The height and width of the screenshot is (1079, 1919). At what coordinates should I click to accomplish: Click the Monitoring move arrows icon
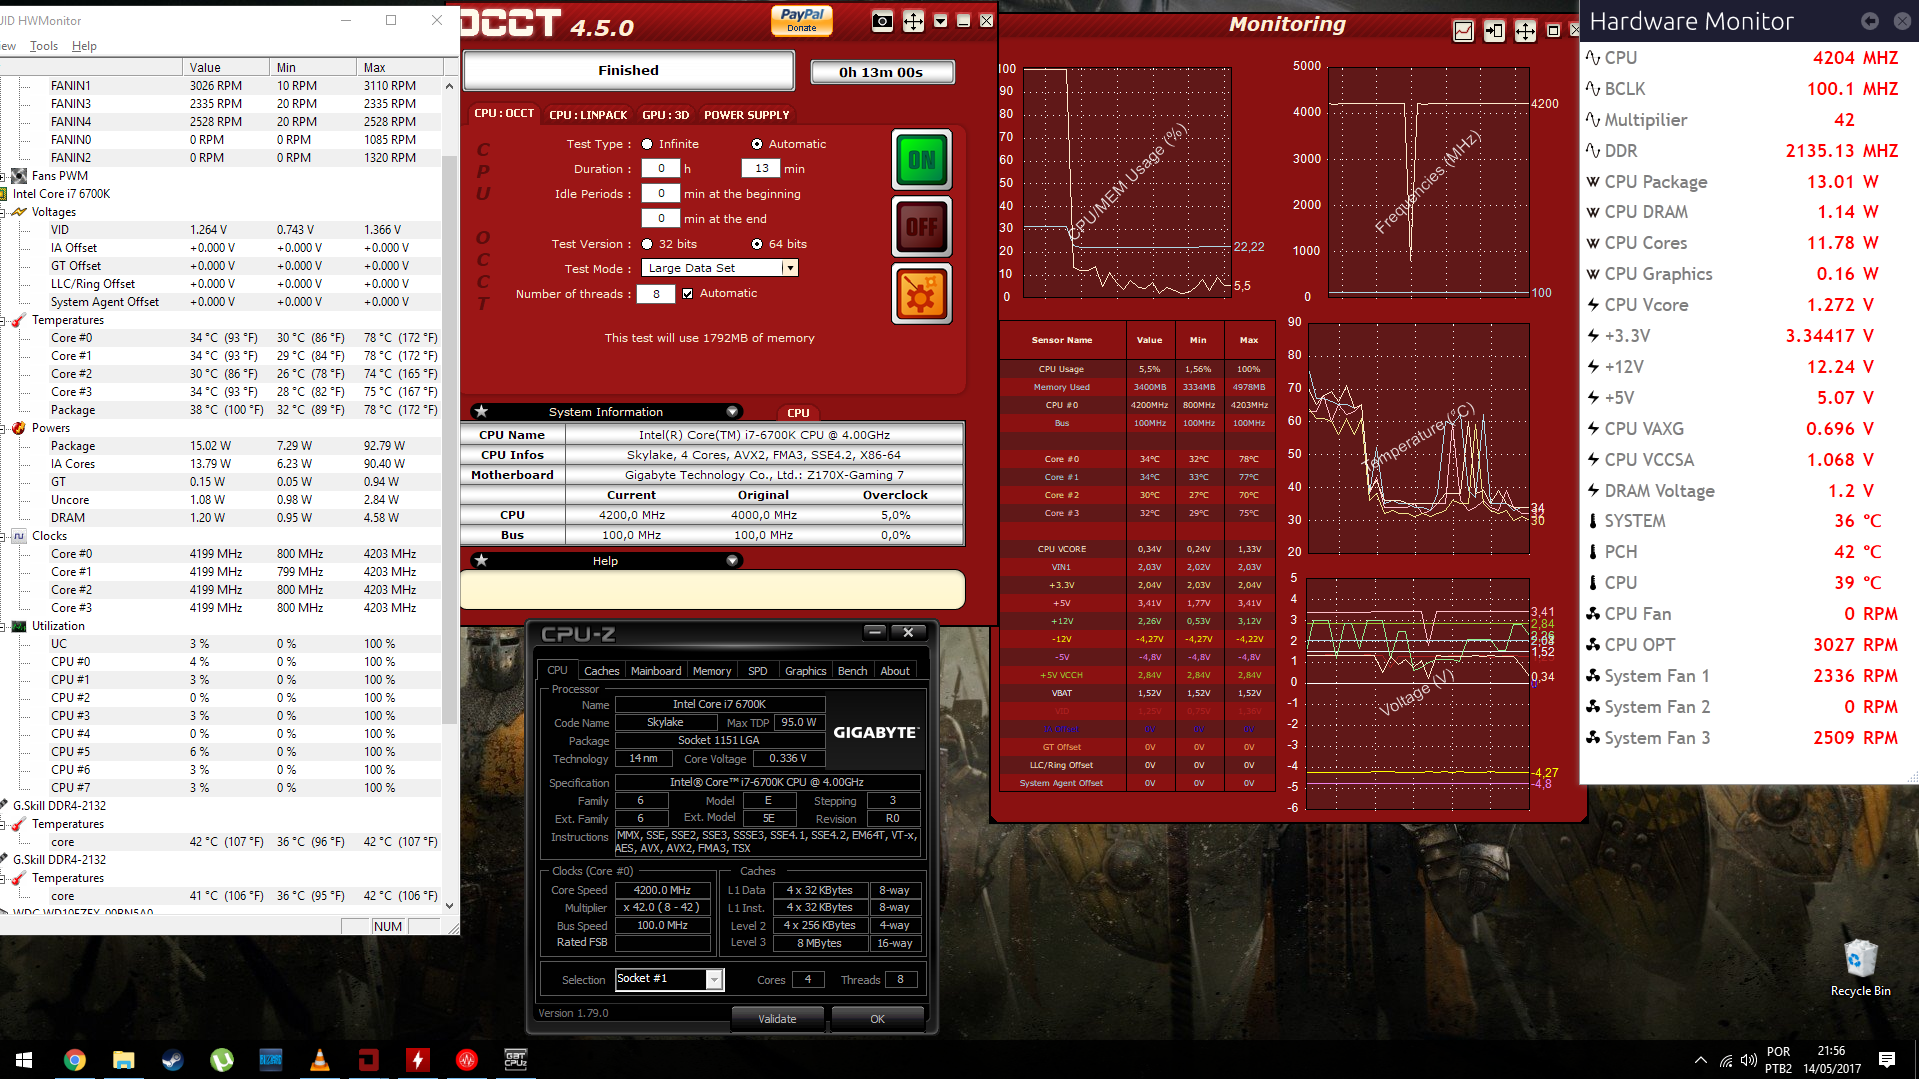1525,31
